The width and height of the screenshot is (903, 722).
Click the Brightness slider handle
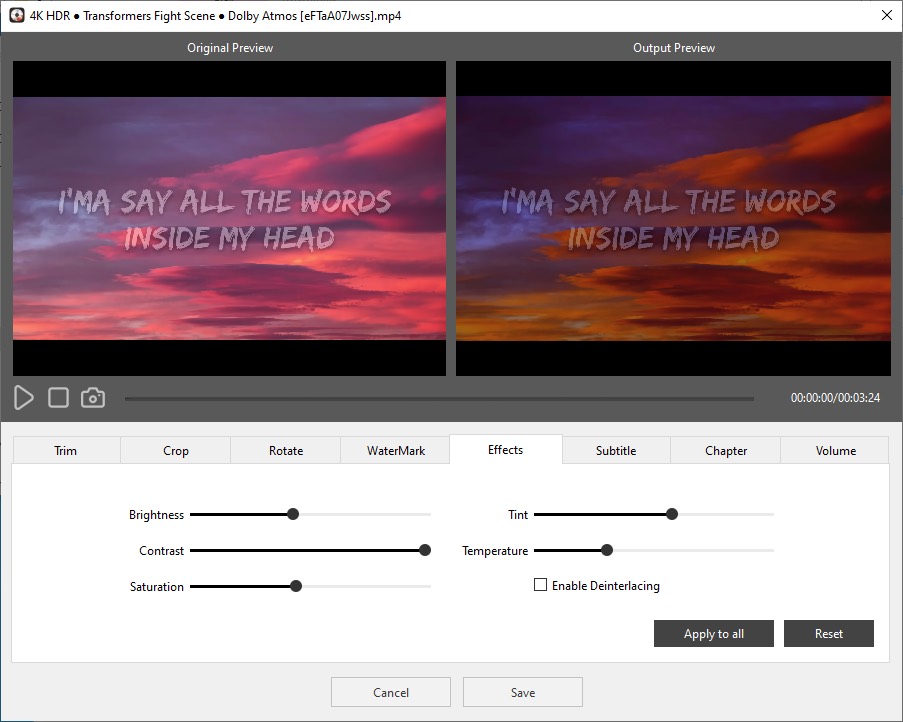[293, 514]
